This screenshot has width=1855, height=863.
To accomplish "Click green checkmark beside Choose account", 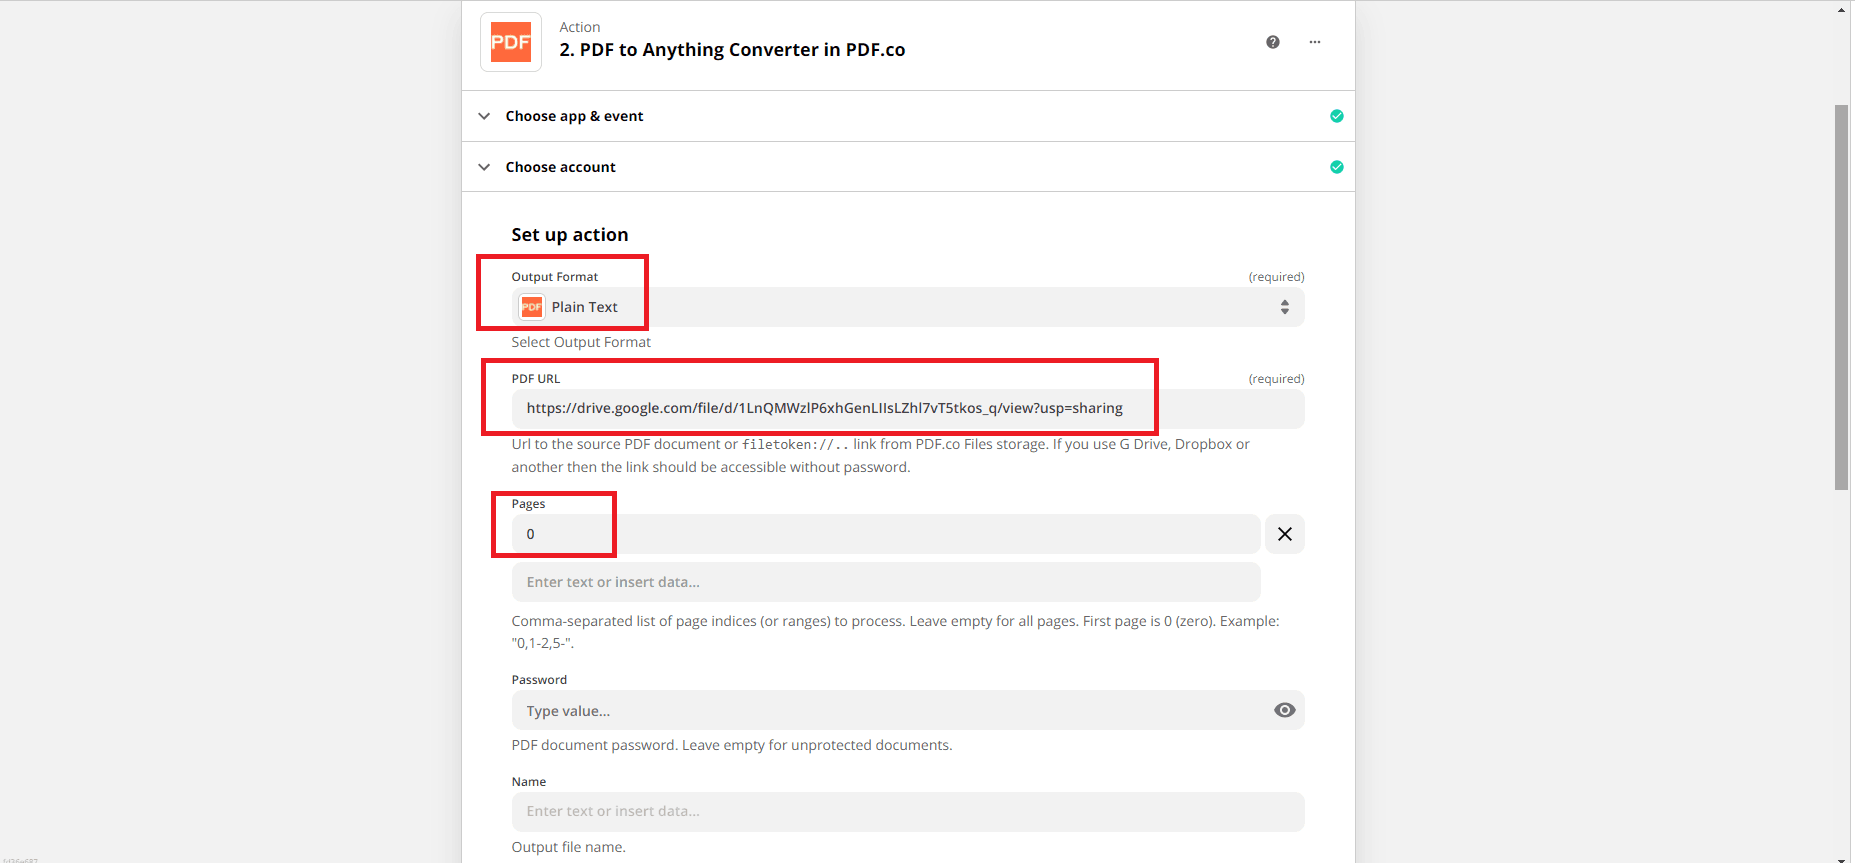I will 1336,167.
